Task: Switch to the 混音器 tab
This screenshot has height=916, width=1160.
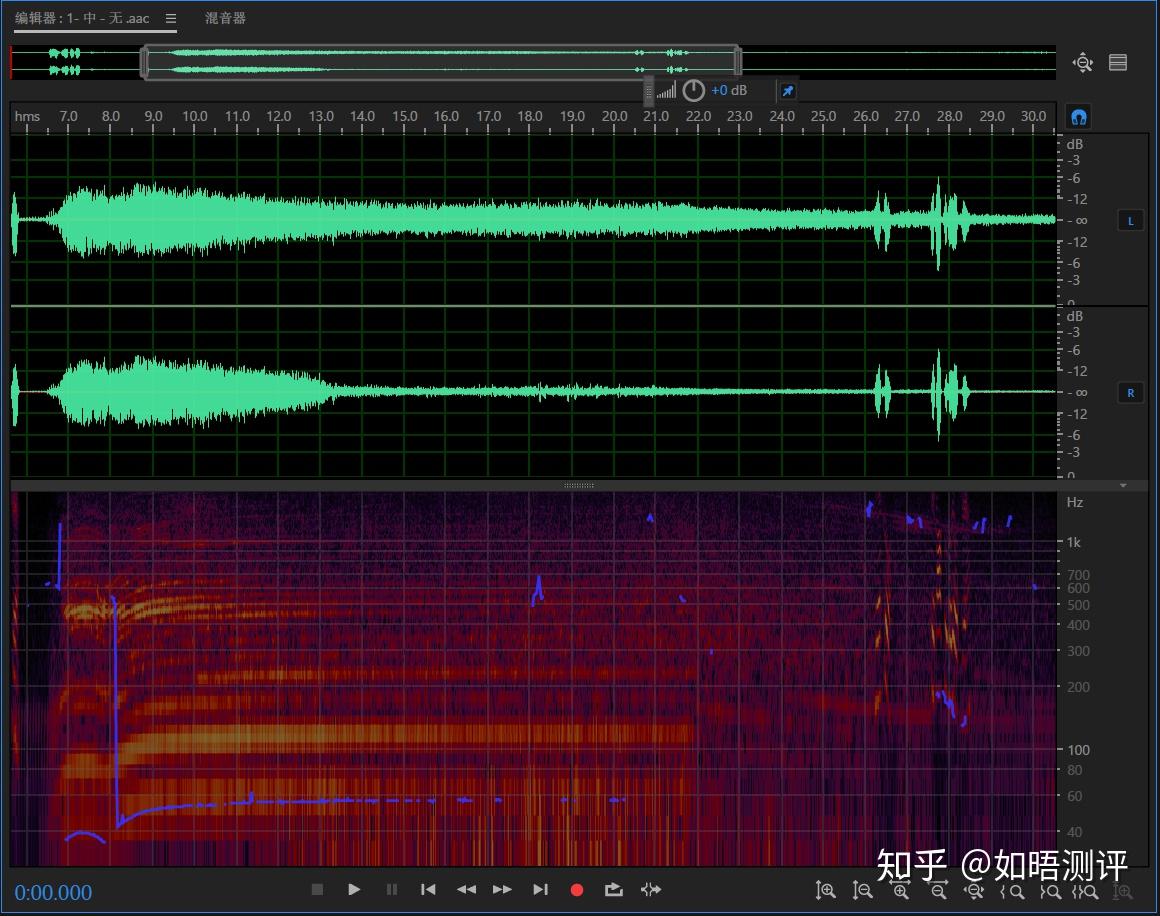Action: pos(225,18)
